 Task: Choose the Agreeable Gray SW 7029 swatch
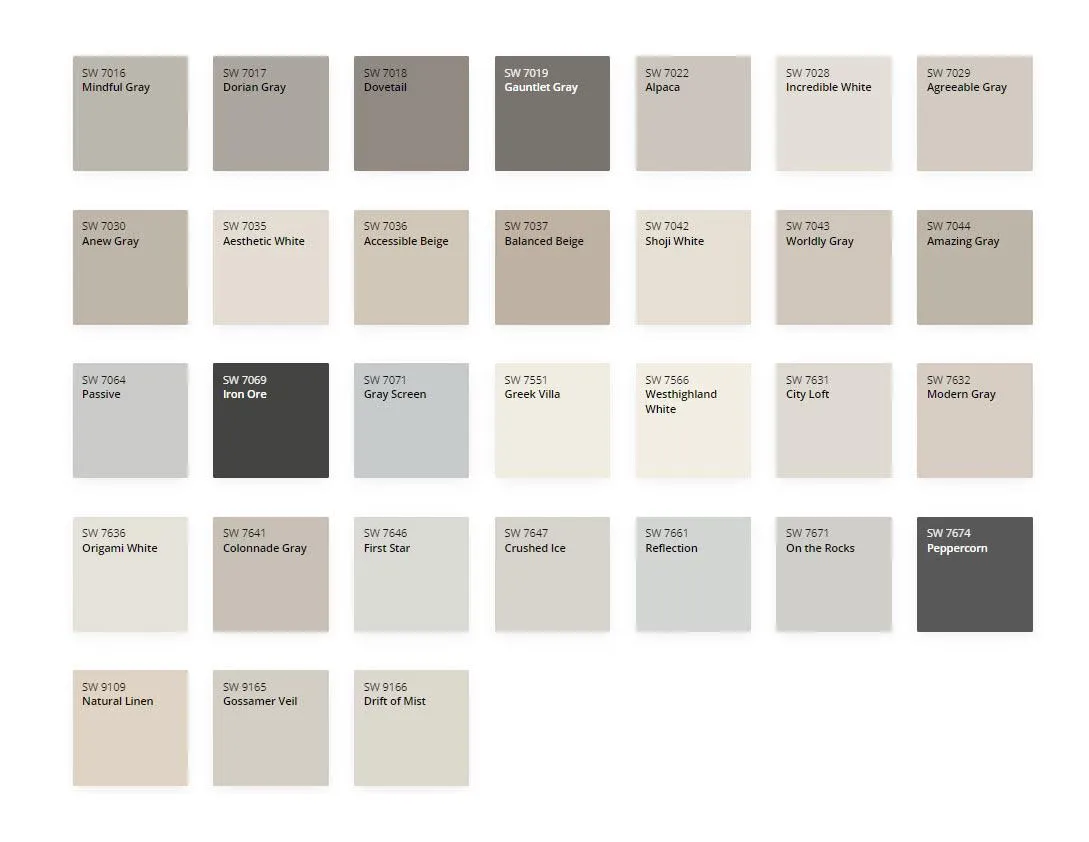[975, 113]
